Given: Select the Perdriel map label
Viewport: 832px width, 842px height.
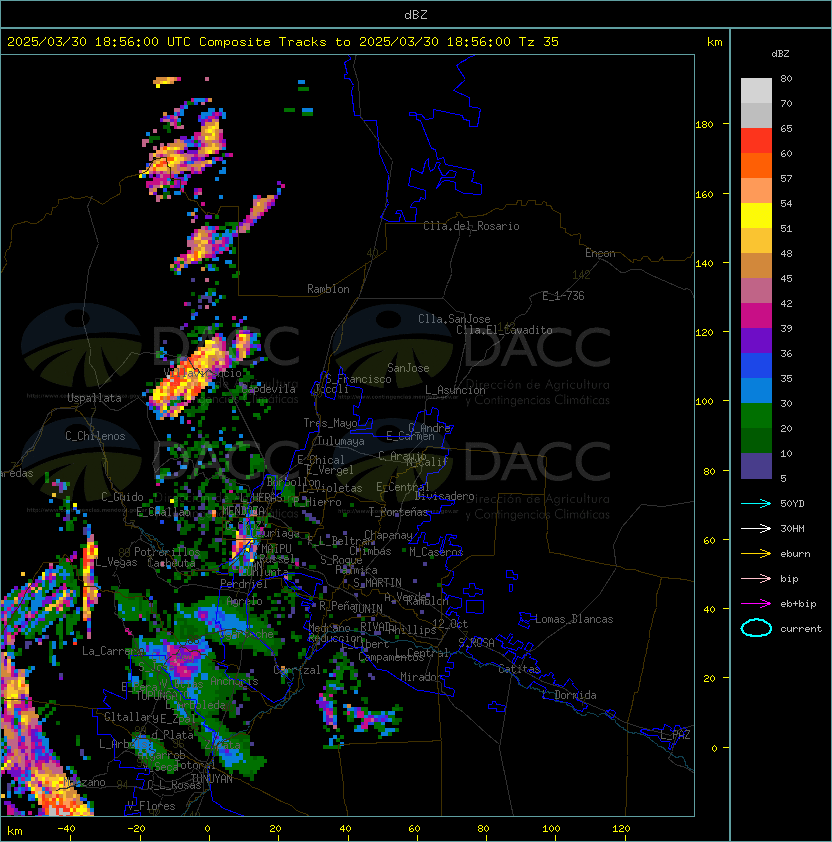Looking at the screenshot, I should [x=243, y=584].
